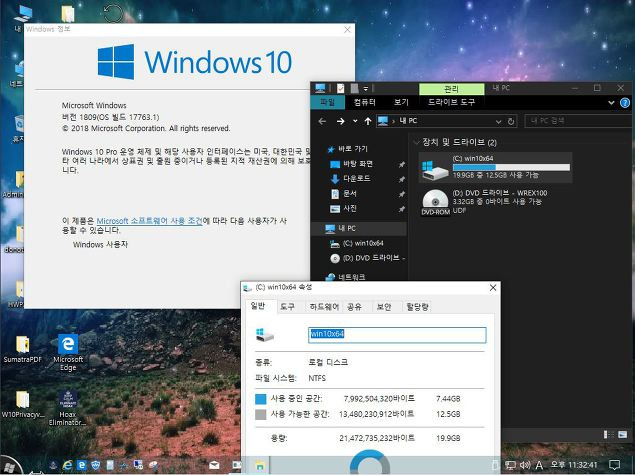Image resolution: width=635 pixels, height=475 pixels.
Task: Click the pin icon beside 다운로드
Action: [401, 179]
